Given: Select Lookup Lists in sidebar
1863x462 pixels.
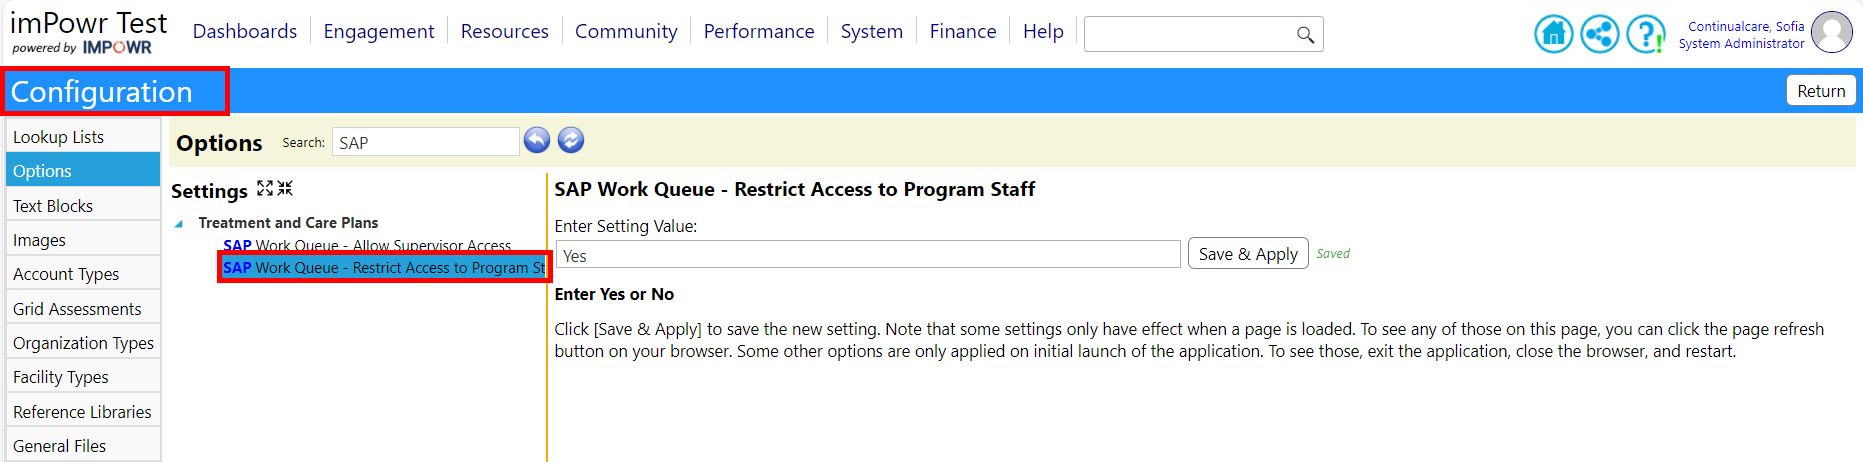Looking at the screenshot, I should click(83, 137).
